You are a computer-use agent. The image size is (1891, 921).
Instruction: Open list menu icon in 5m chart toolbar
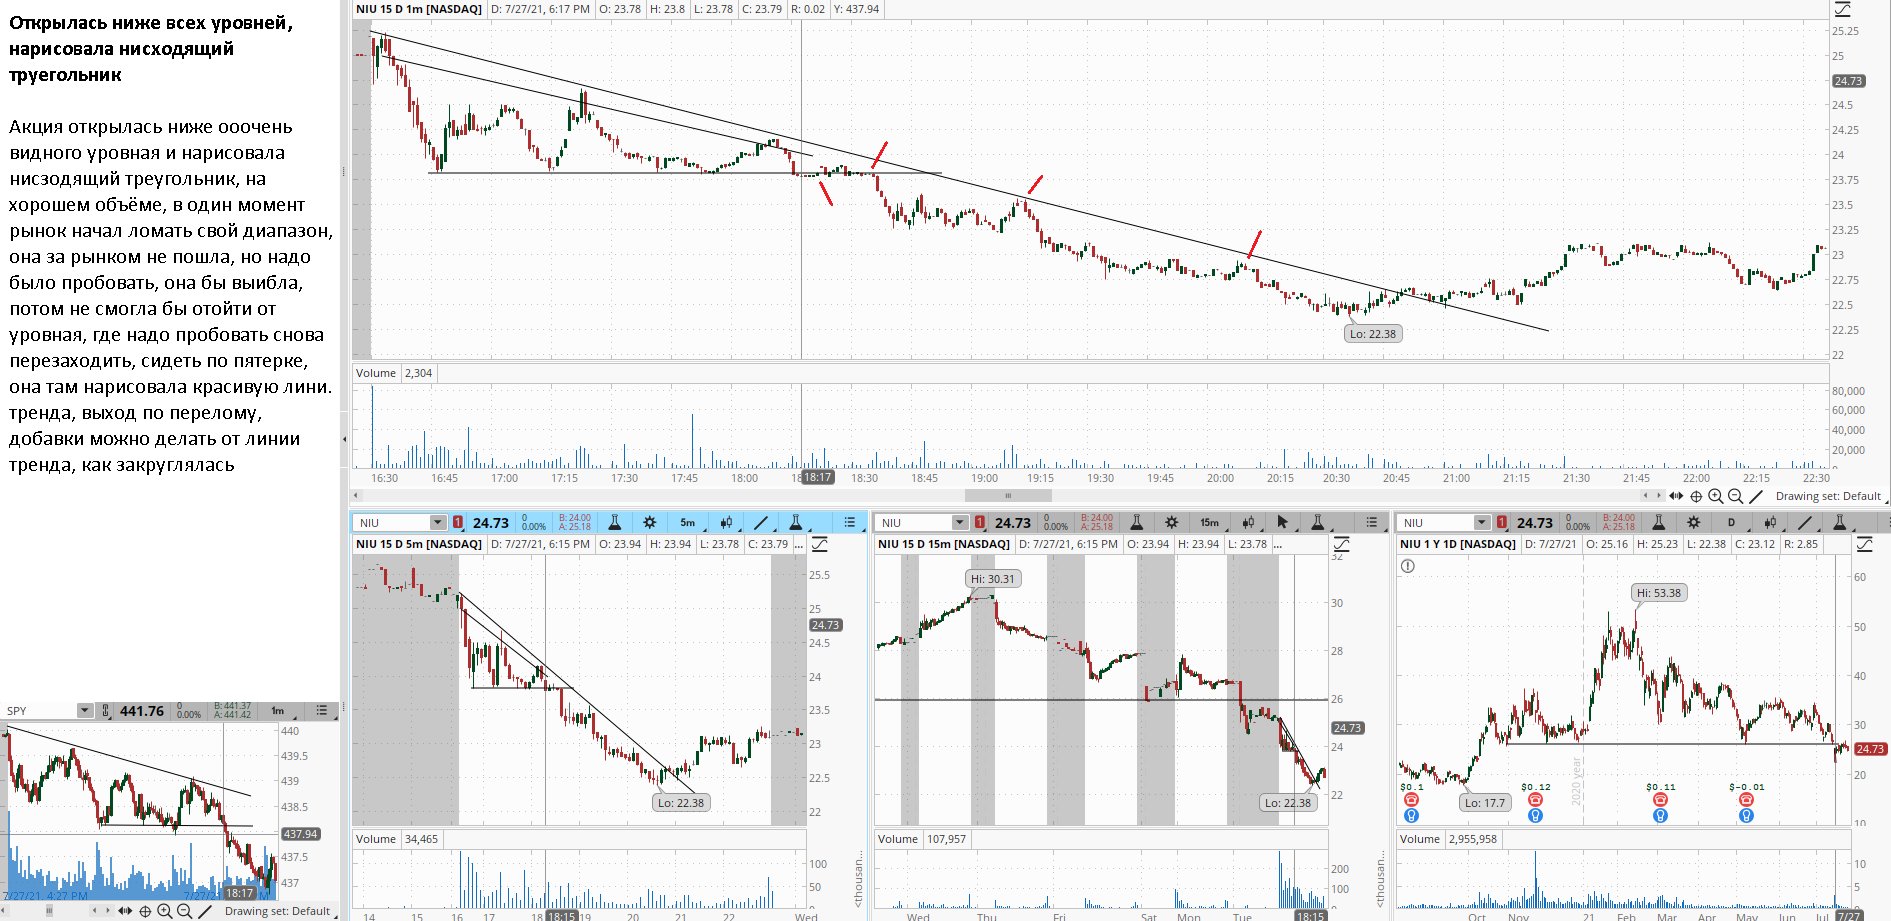850,522
